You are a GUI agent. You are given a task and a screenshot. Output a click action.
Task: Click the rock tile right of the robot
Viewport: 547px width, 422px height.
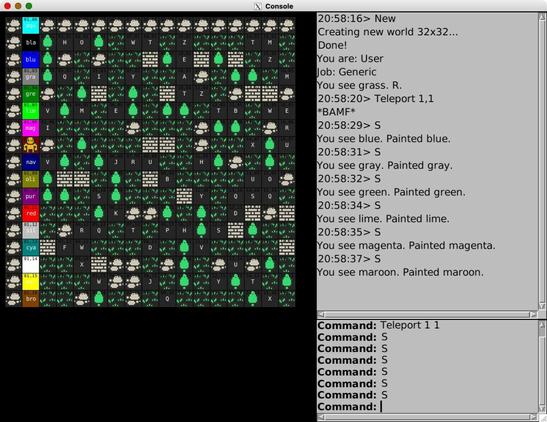(48, 145)
